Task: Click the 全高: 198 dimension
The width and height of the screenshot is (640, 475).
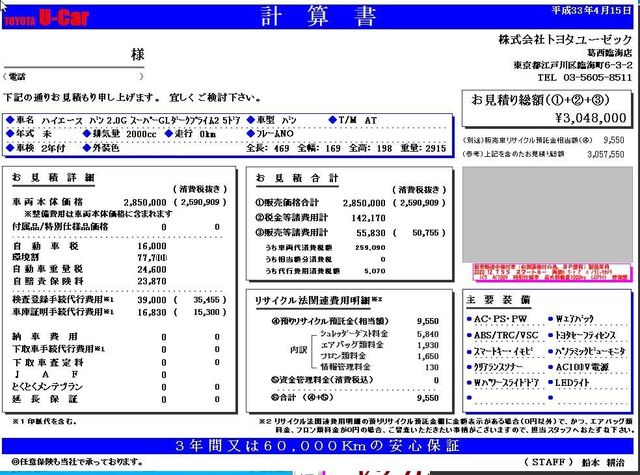Action: 370,148
